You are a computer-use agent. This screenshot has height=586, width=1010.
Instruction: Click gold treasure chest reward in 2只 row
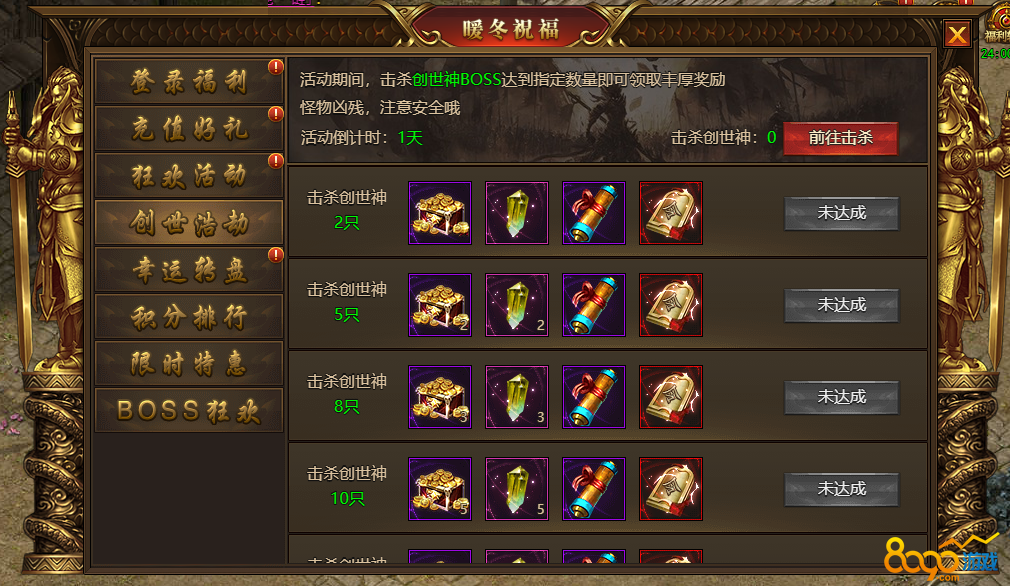tap(440, 213)
